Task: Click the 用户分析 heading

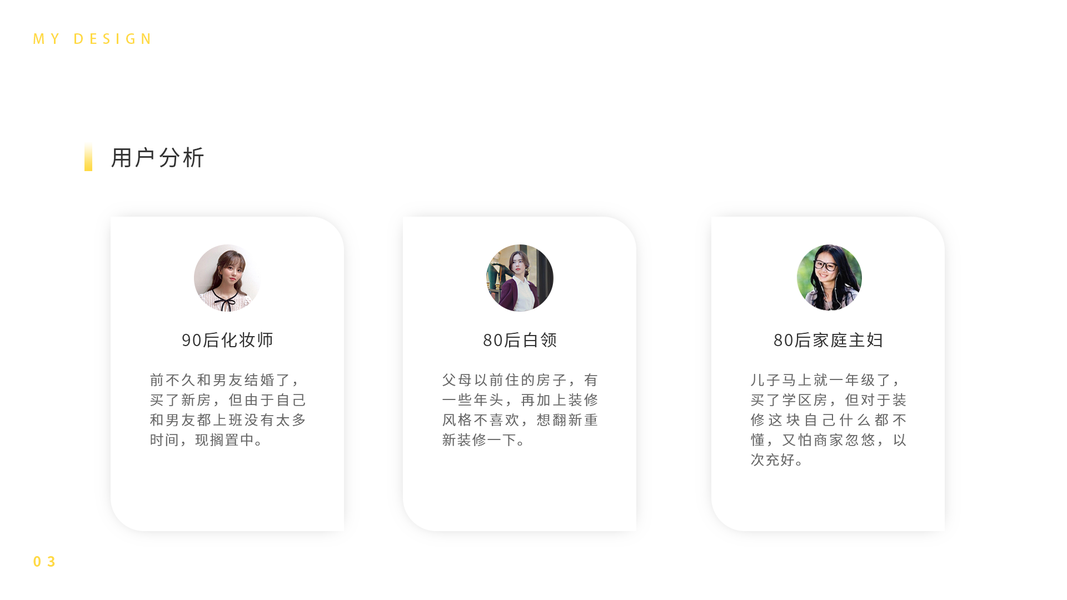Action: 157,158
